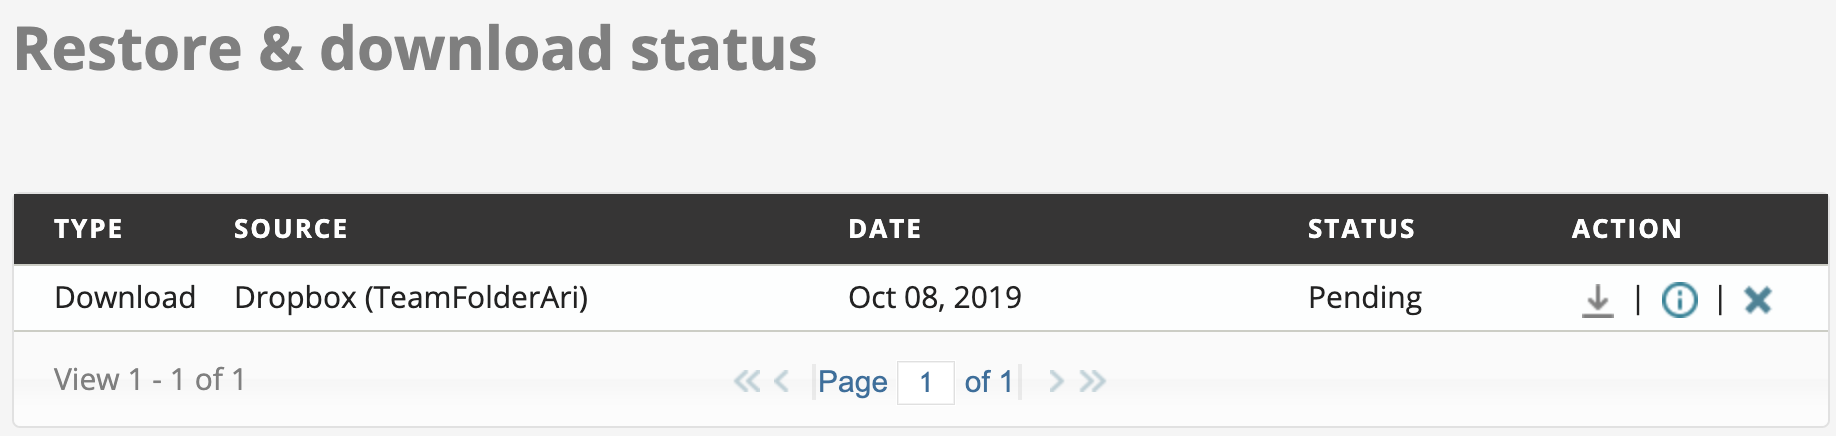Click the "View 1 - 1 of 1" text
Image resolution: width=1836 pixels, height=436 pixels.
pyautogui.click(x=149, y=380)
